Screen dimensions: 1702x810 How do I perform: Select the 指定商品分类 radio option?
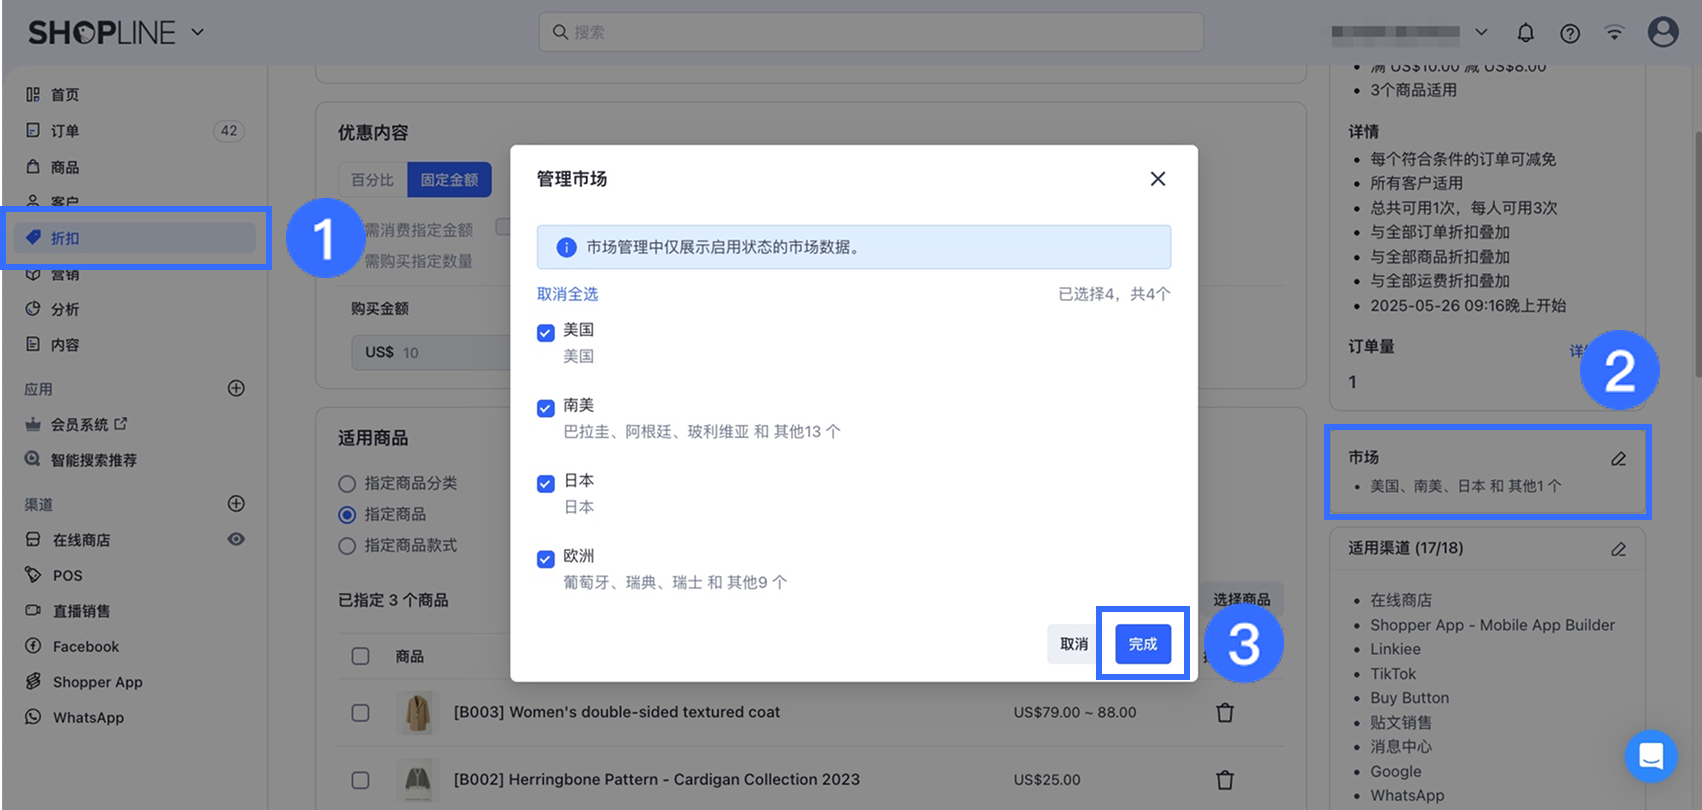(x=347, y=484)
